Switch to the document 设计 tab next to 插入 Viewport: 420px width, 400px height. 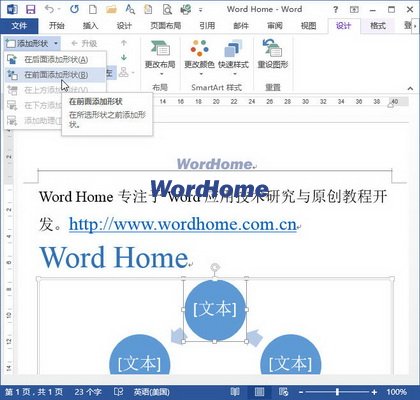(x=124, y=26)
